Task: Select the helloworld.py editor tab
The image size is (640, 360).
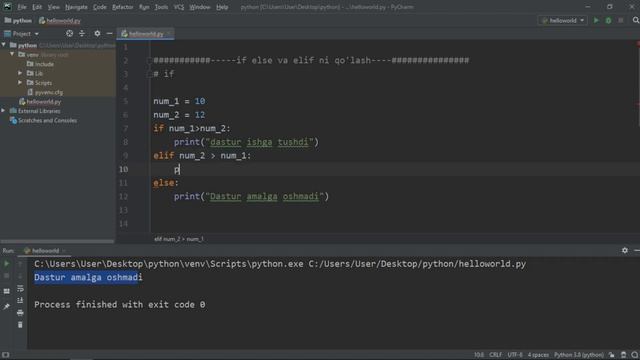Action: click(146, 34)
